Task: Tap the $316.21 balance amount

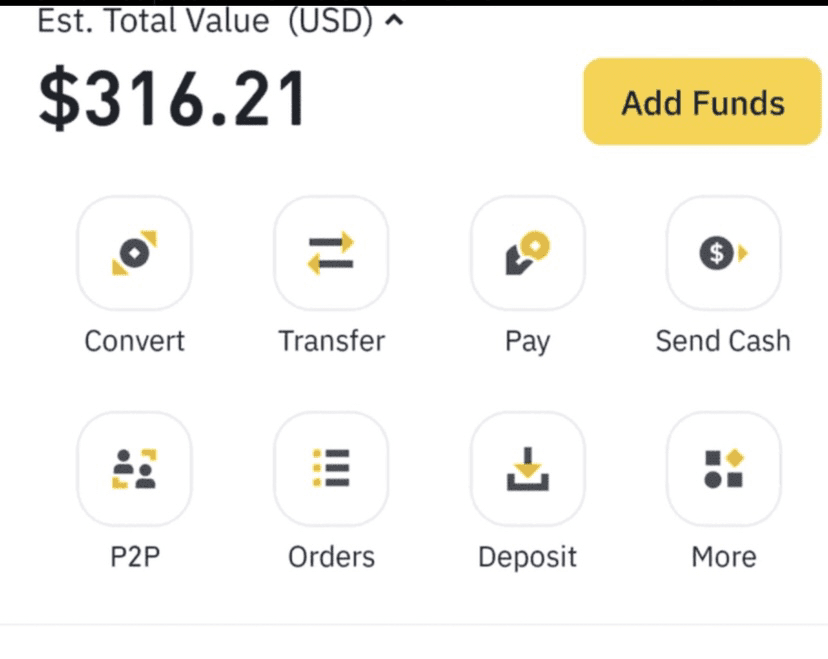Action: point(172,101)
